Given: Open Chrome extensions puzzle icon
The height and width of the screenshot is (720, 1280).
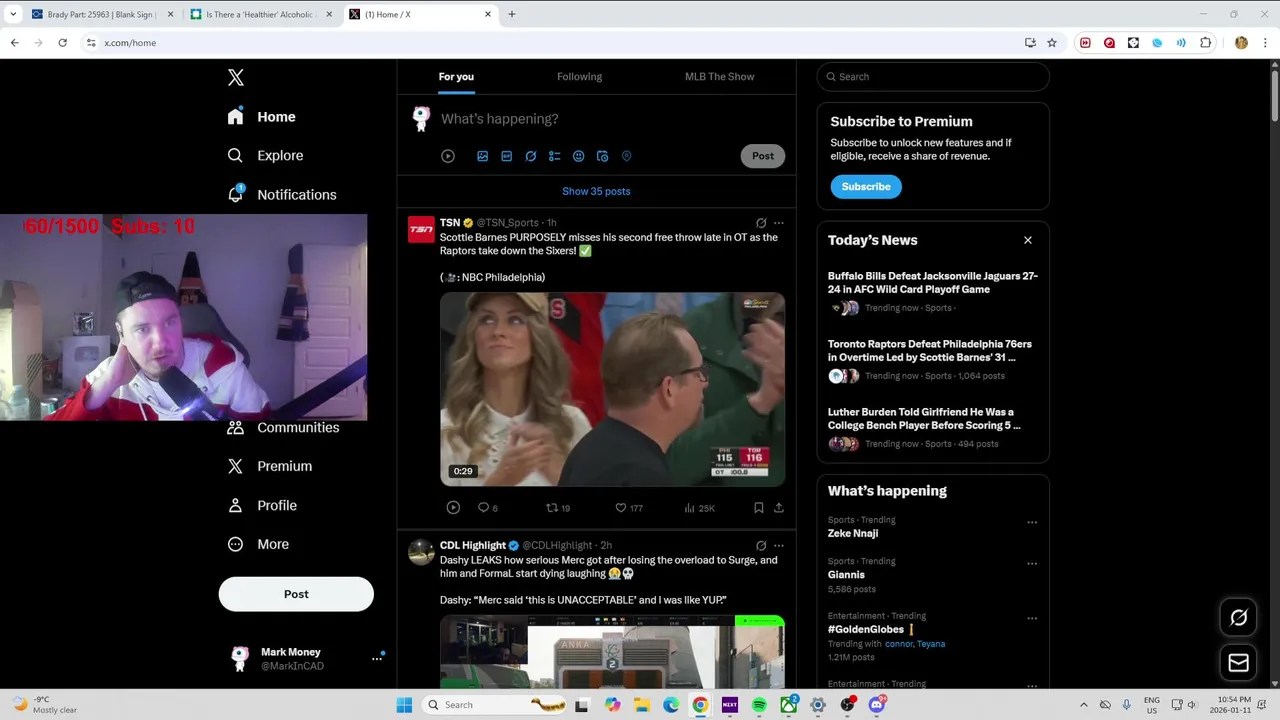Looking at the screenshot, I should [1205, 43].
